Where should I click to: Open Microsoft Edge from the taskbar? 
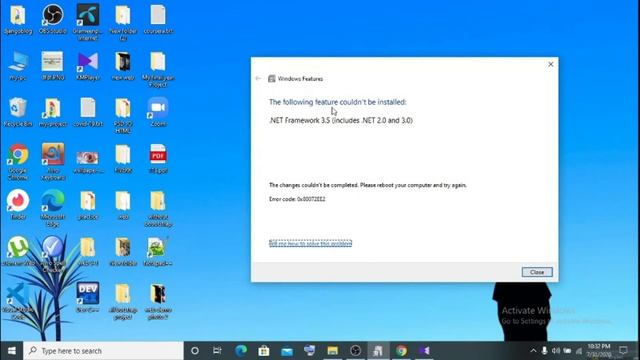pyautogui.click(x=241, y=351)
